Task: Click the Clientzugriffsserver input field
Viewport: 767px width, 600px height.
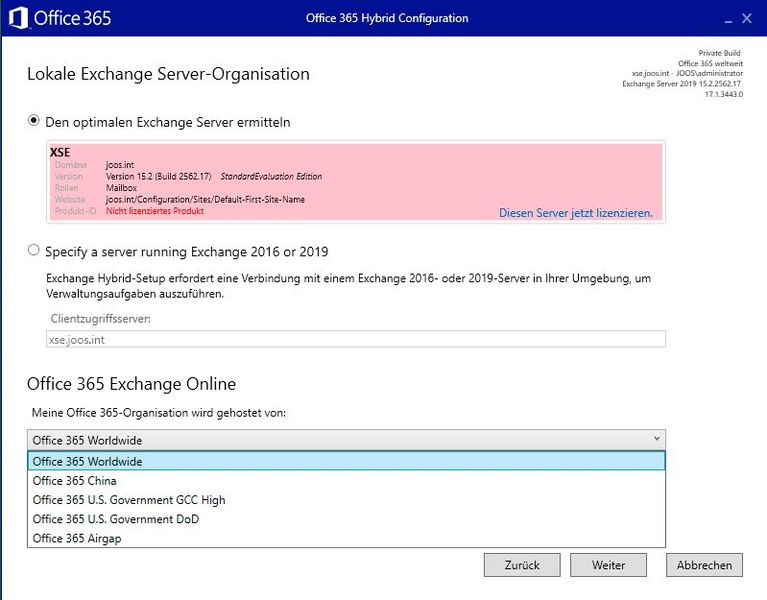Action: pyautogui.click(x=356, y=339)
